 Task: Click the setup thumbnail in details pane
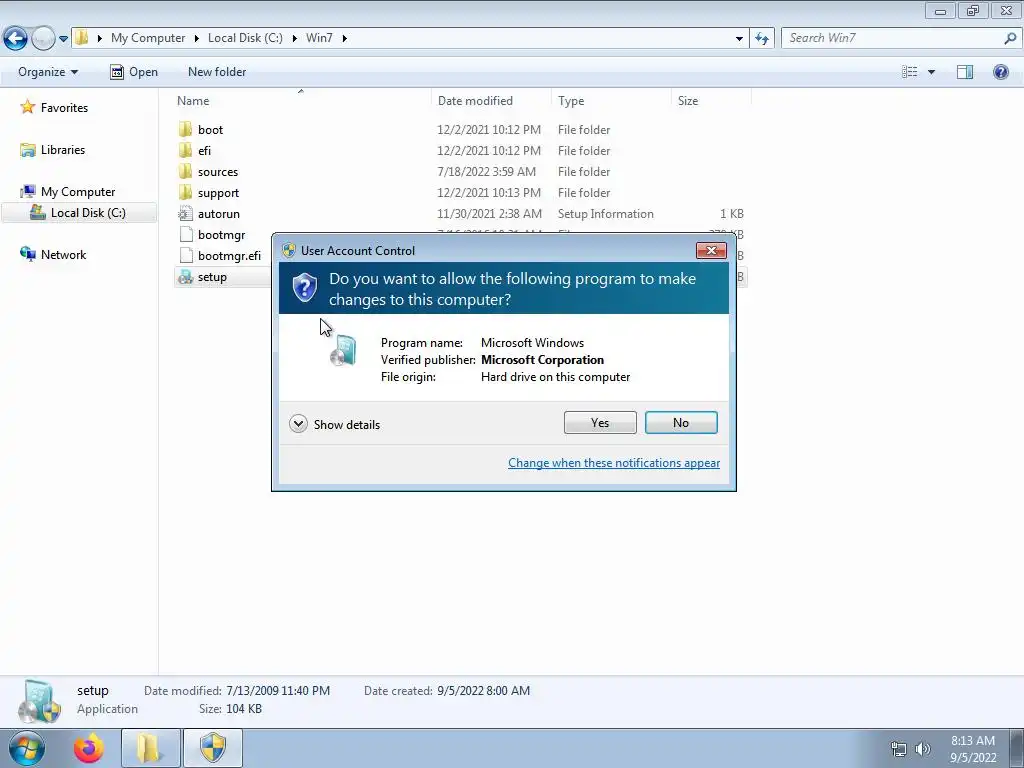click(x=39, y=701)
